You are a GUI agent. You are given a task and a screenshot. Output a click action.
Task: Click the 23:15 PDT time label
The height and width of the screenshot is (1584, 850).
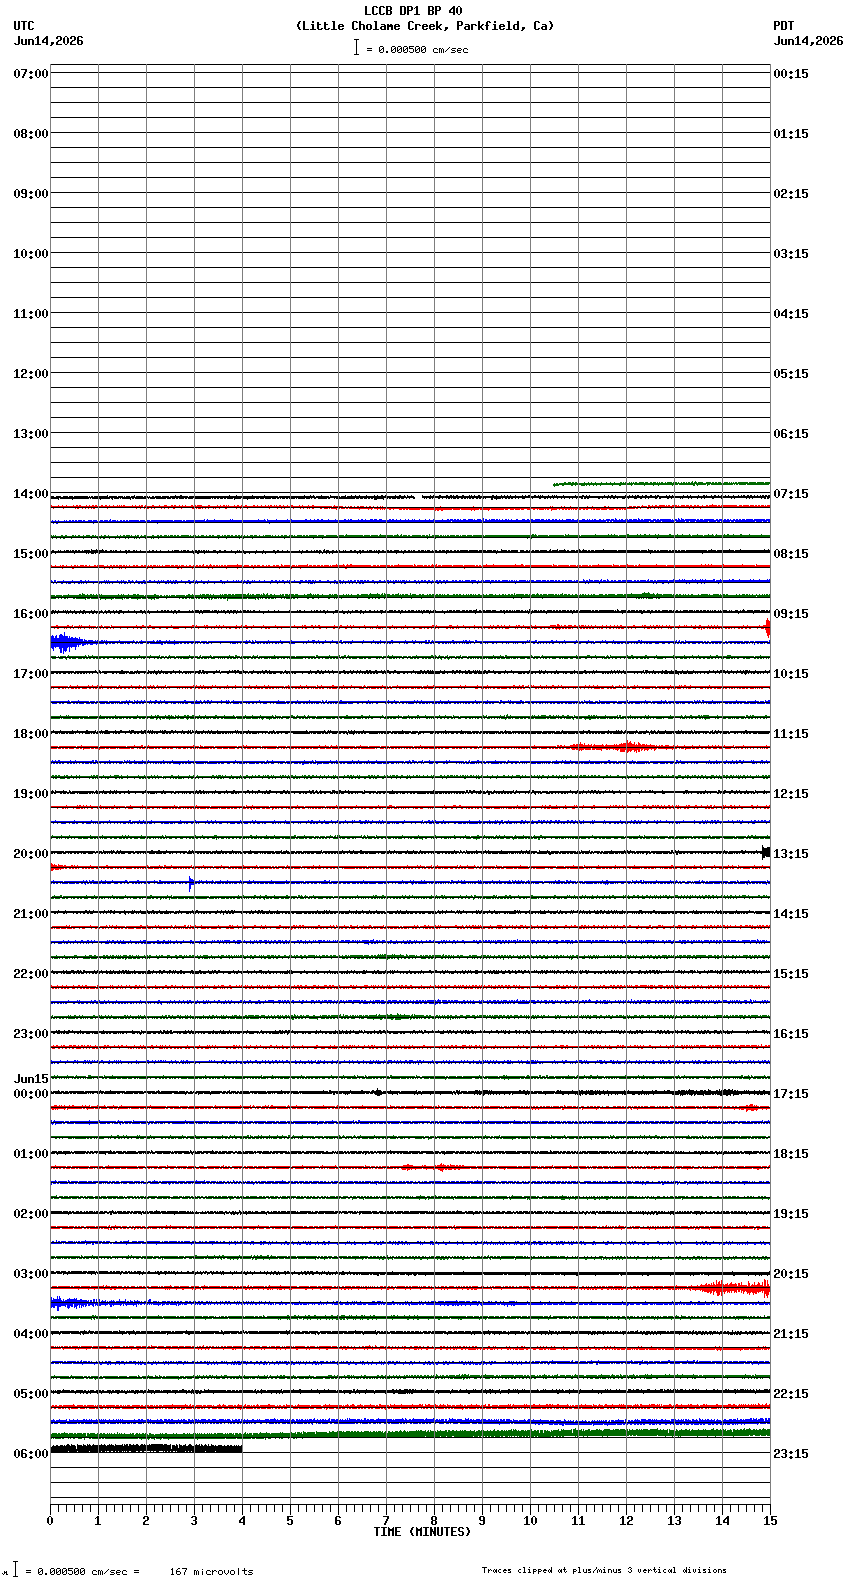(x=790, y=1454)
